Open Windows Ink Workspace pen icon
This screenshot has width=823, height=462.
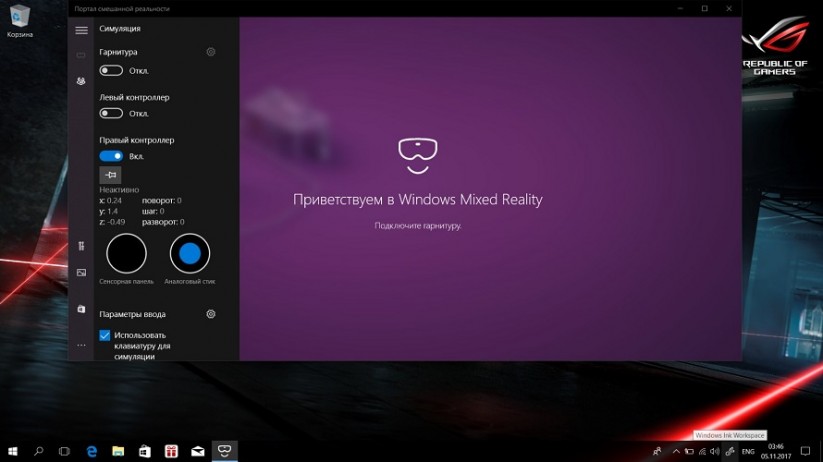pyautogui.click(x=730, y=452)
